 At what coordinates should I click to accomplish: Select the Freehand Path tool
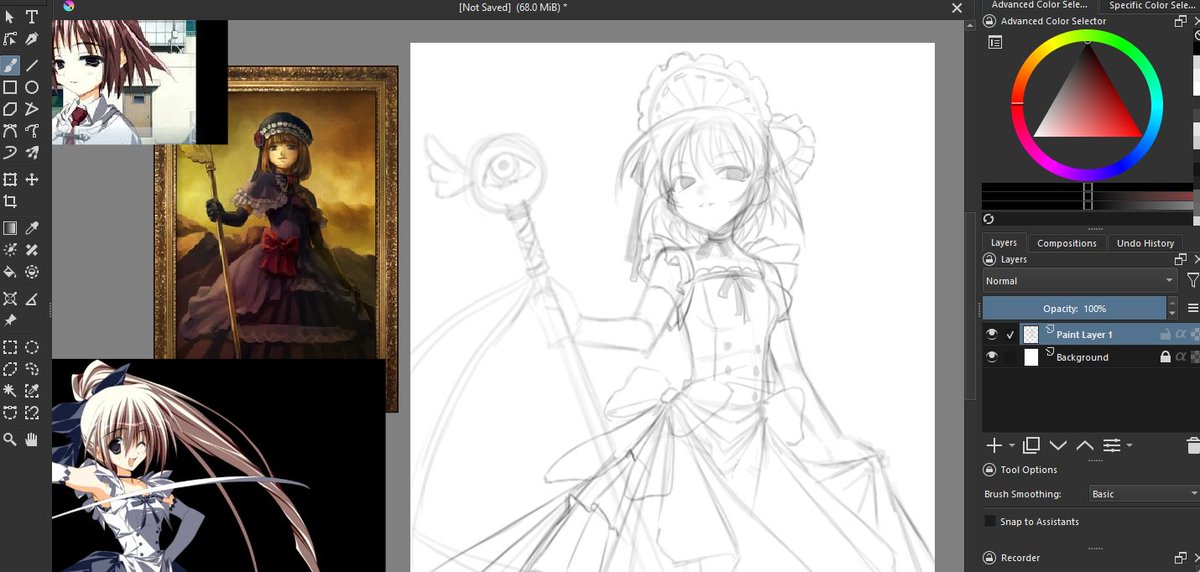(32, 131)
